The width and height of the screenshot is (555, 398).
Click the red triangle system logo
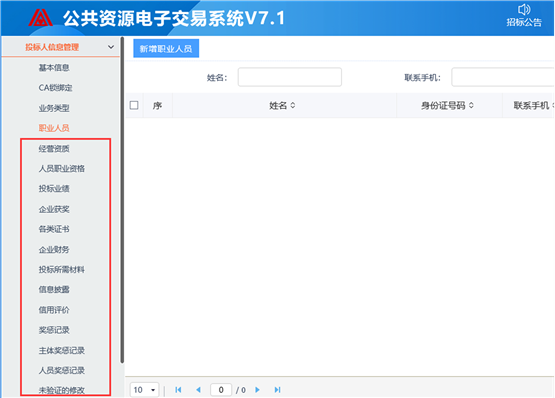click(x=40, y=17)
